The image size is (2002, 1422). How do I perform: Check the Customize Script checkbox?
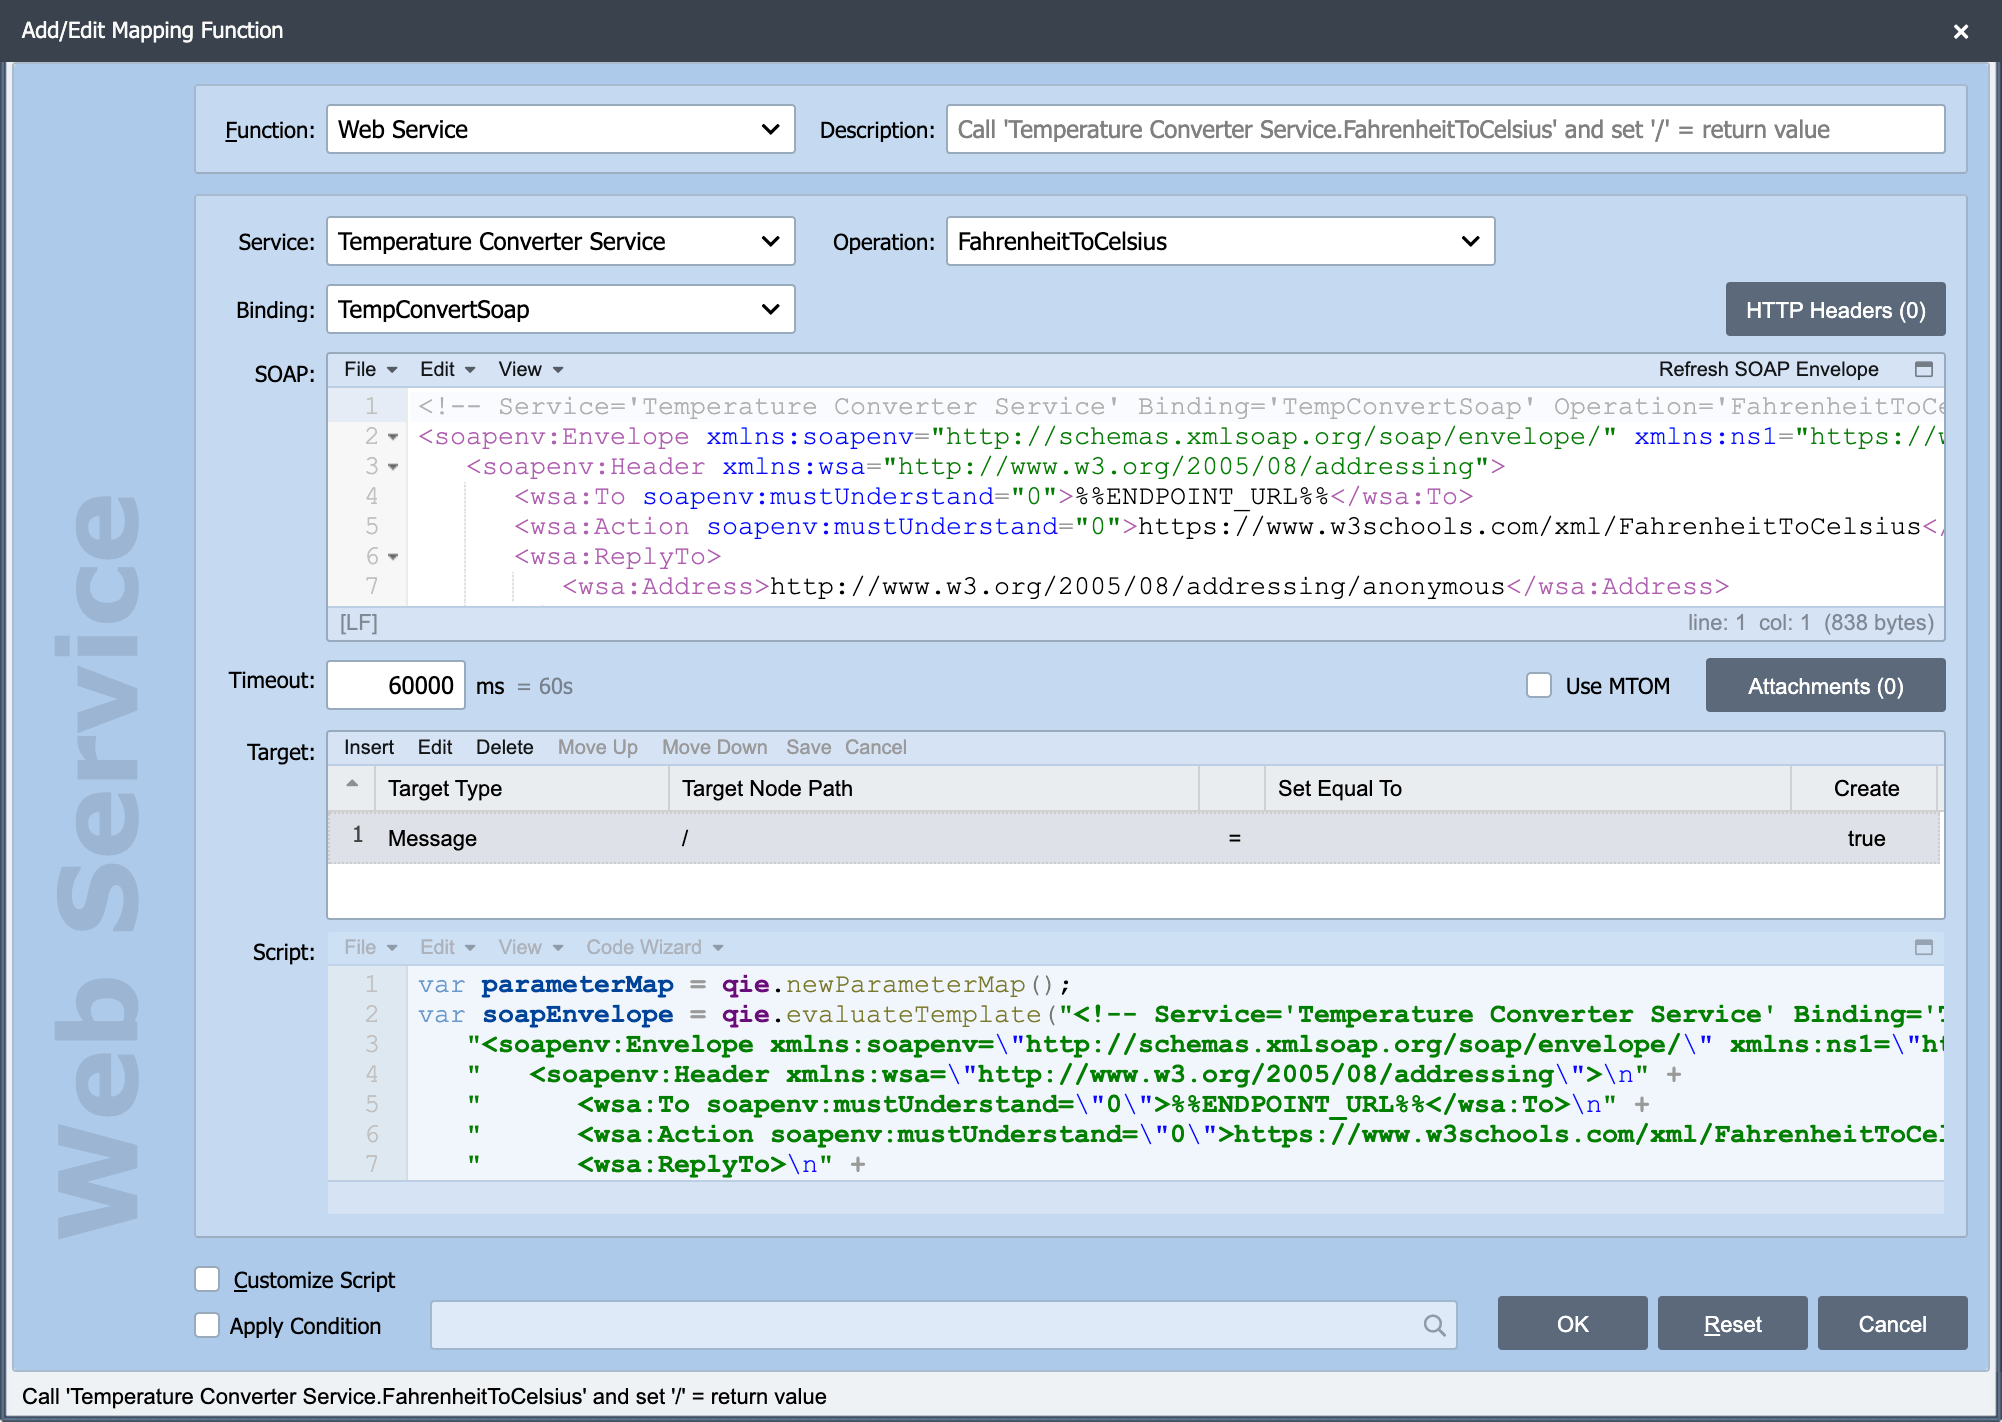207,1279
